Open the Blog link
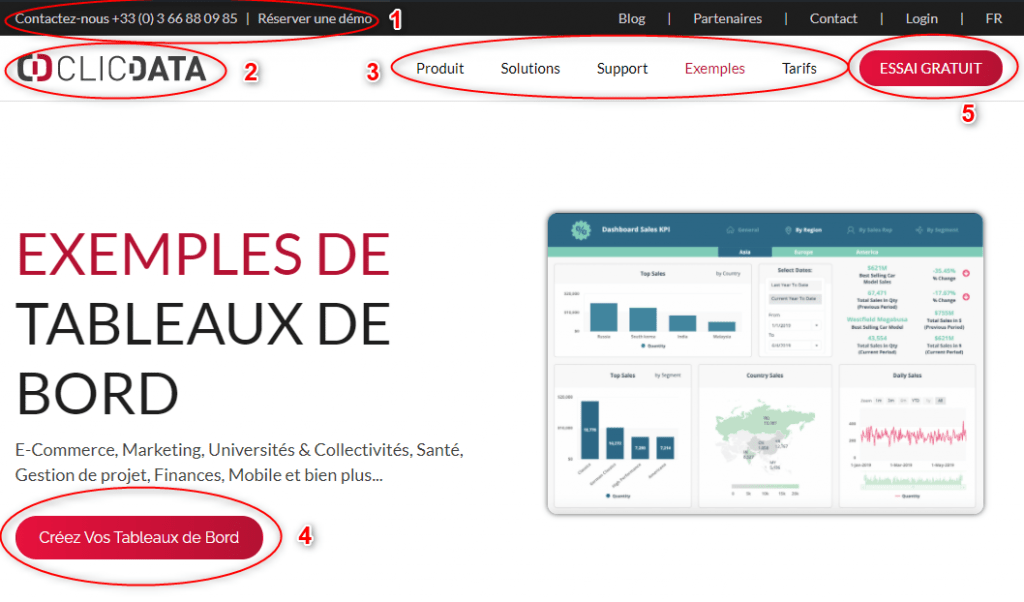The image size is (1024, 602). tap(632, 18)
